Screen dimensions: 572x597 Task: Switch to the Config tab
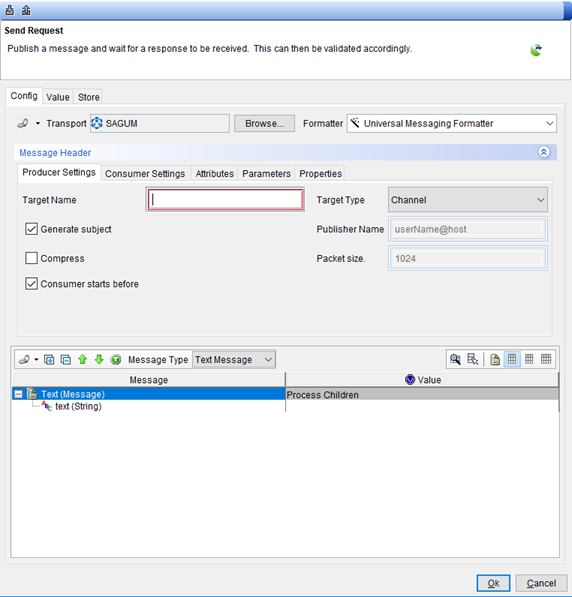point(24,96)
